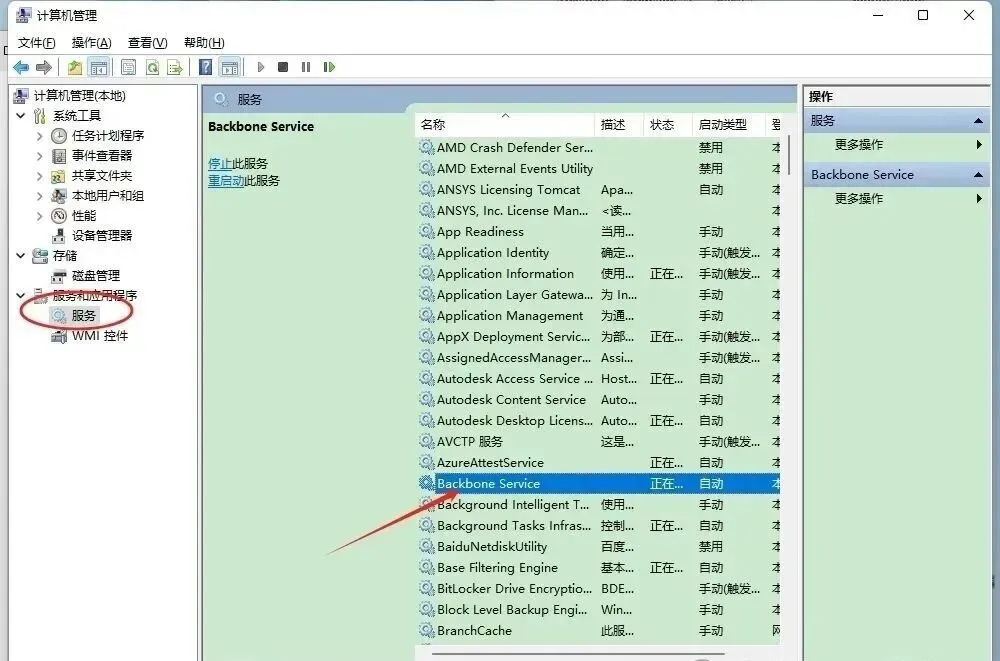Open the 文件(F) menu
The image size is (1000, 661).
(x=36, y=43)
